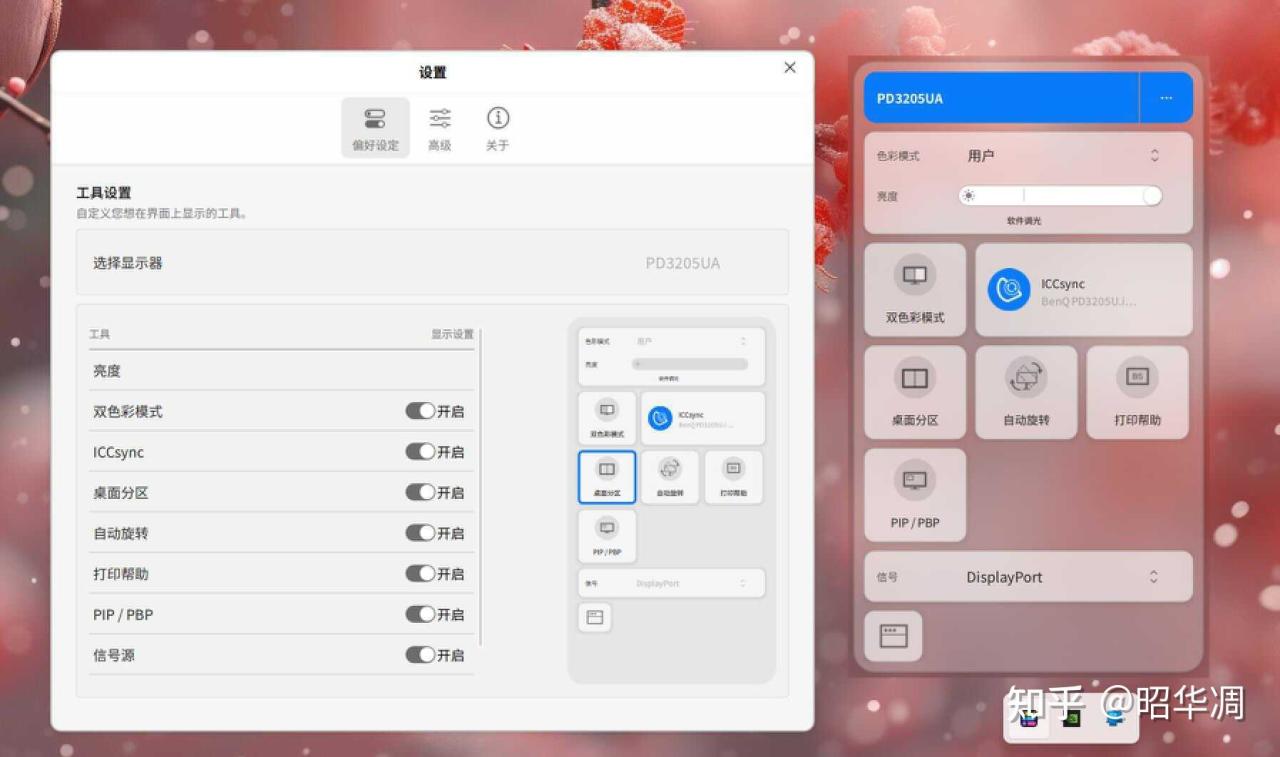Select 自动旋转 in the settings preview layout
The width and height of the screenshot is (1280, 757).
[x=670, y=476]
